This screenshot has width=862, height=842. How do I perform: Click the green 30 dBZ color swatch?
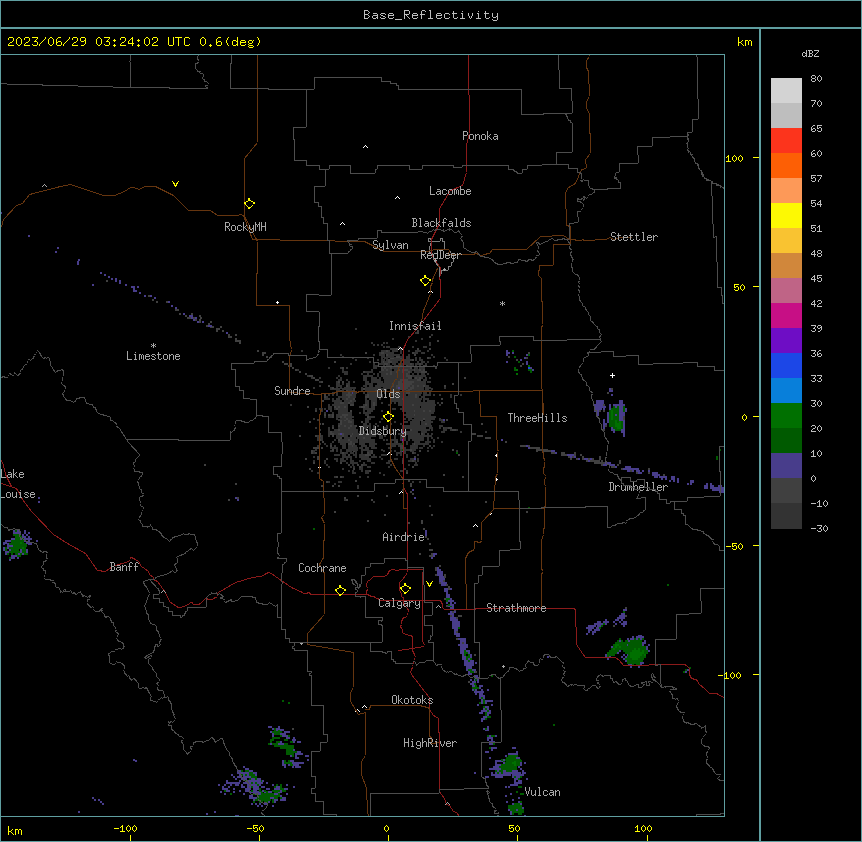pos(786,416)
